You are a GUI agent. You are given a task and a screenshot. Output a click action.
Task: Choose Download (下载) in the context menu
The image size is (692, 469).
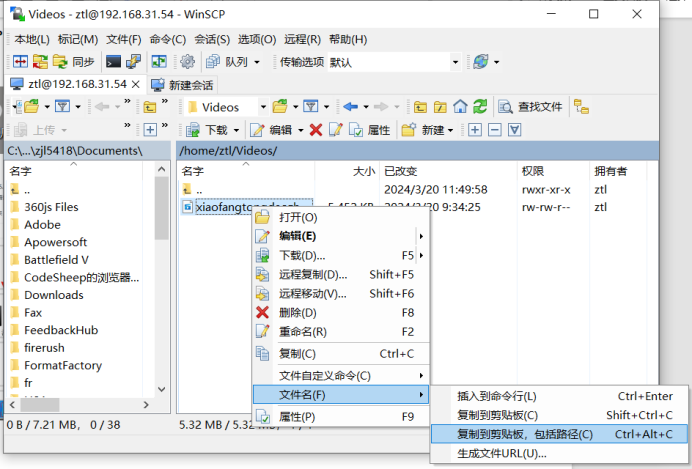[341, 255]
